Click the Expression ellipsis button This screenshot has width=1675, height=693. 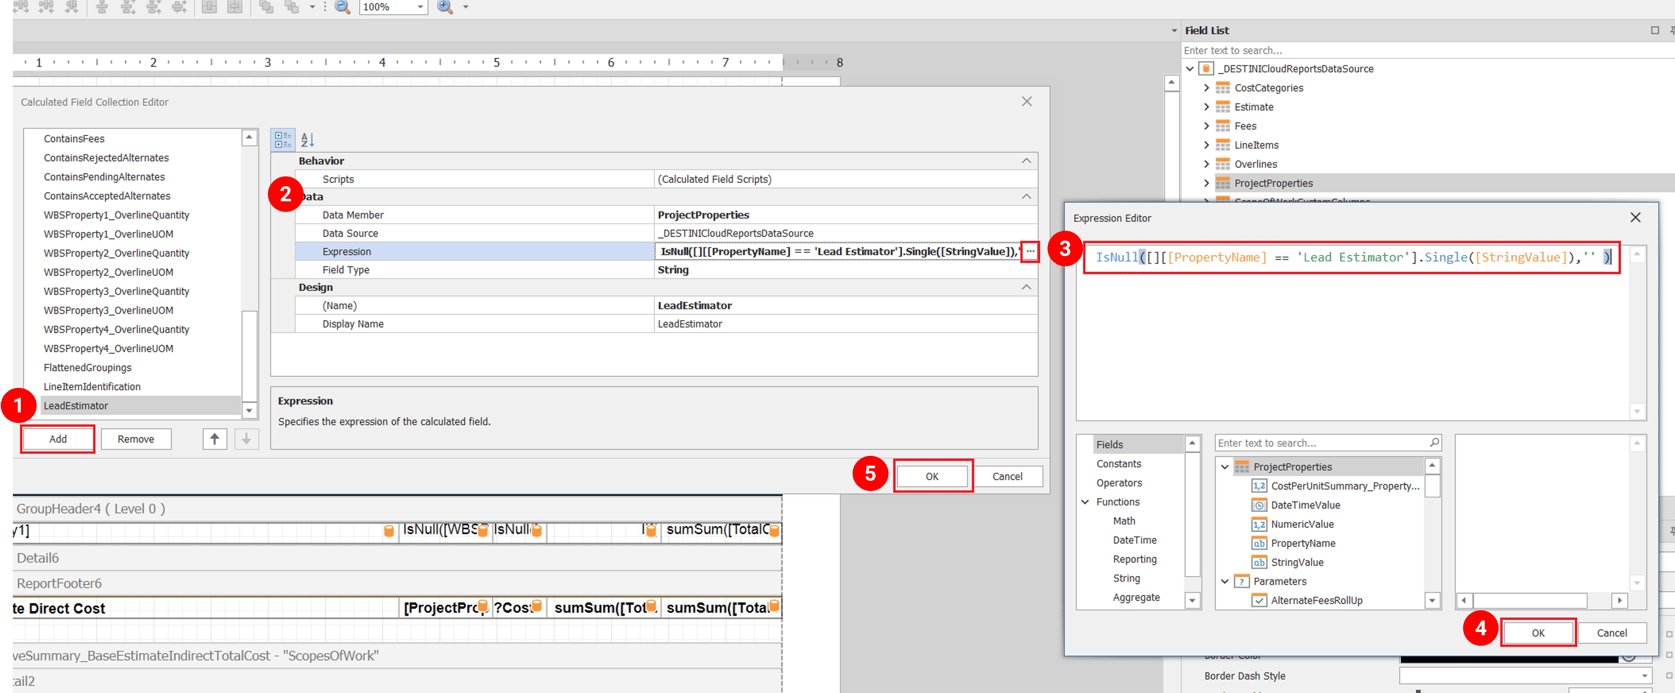tap(1030, 252)
